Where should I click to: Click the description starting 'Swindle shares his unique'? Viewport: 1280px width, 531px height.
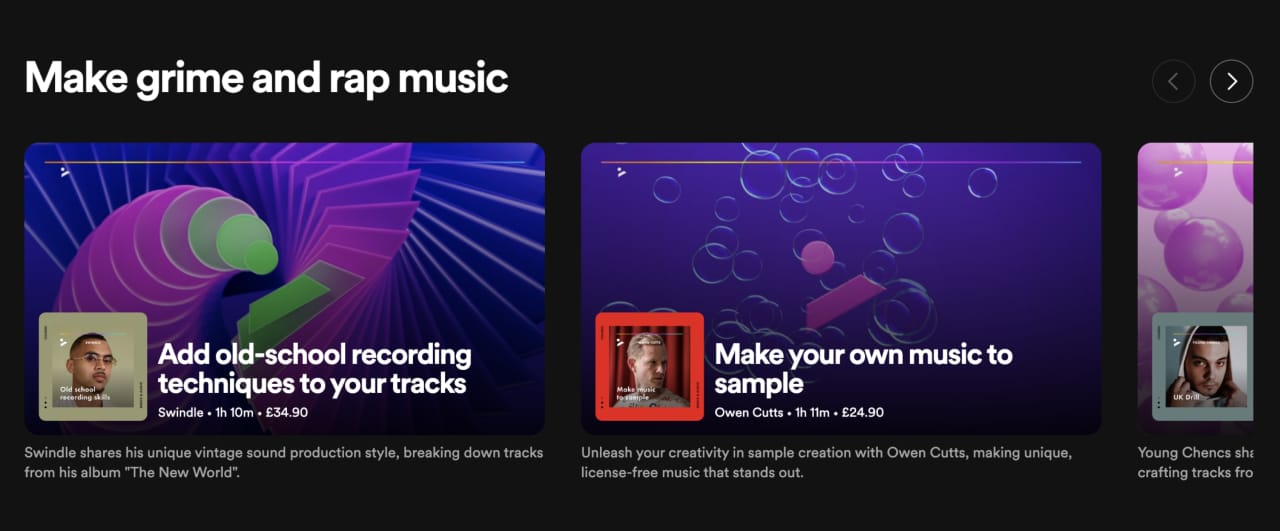[283, 462]
